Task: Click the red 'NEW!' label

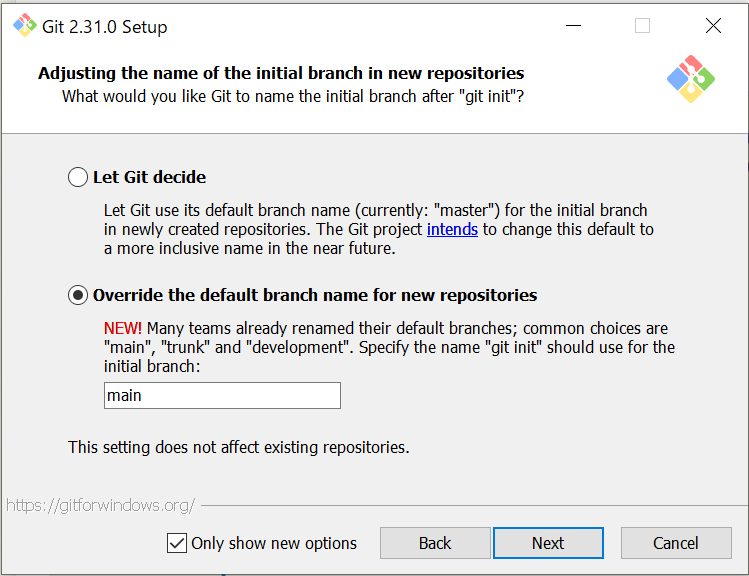Action: [123, 329]
